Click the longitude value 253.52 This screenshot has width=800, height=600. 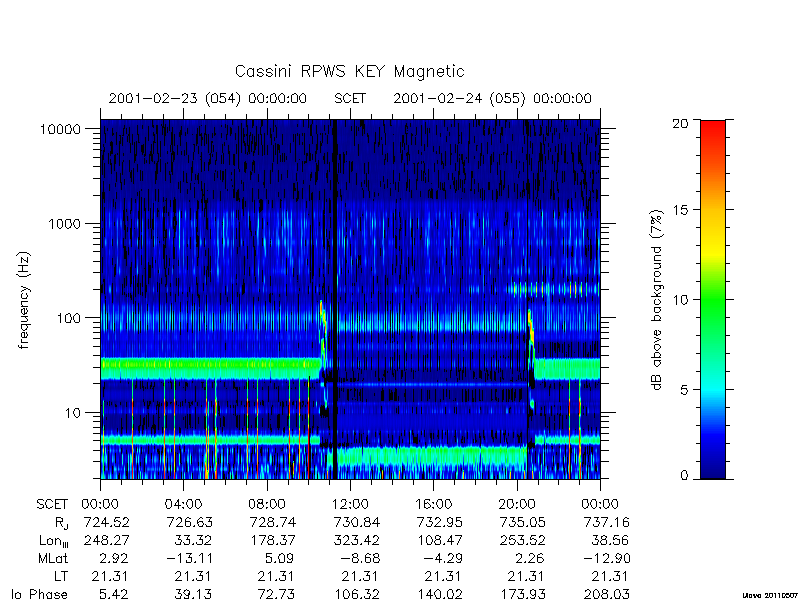tap(523, 540)
